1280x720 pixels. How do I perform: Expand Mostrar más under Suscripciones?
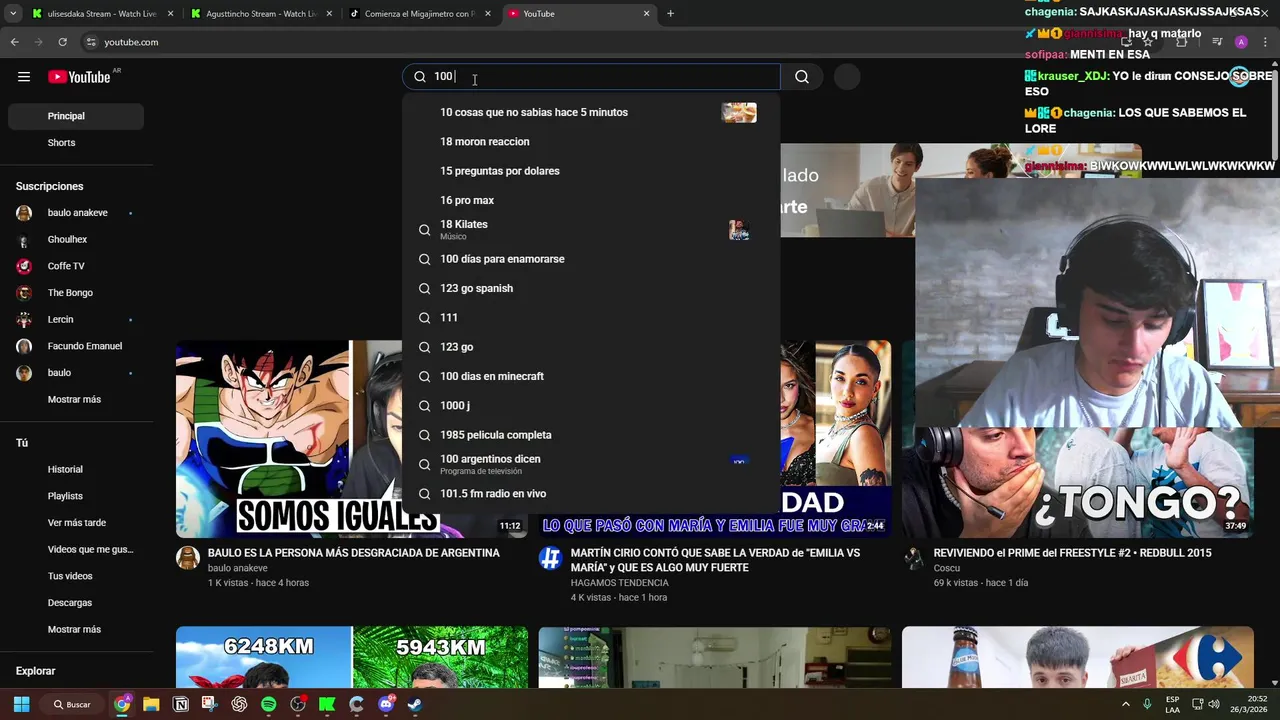click(74, 399)
